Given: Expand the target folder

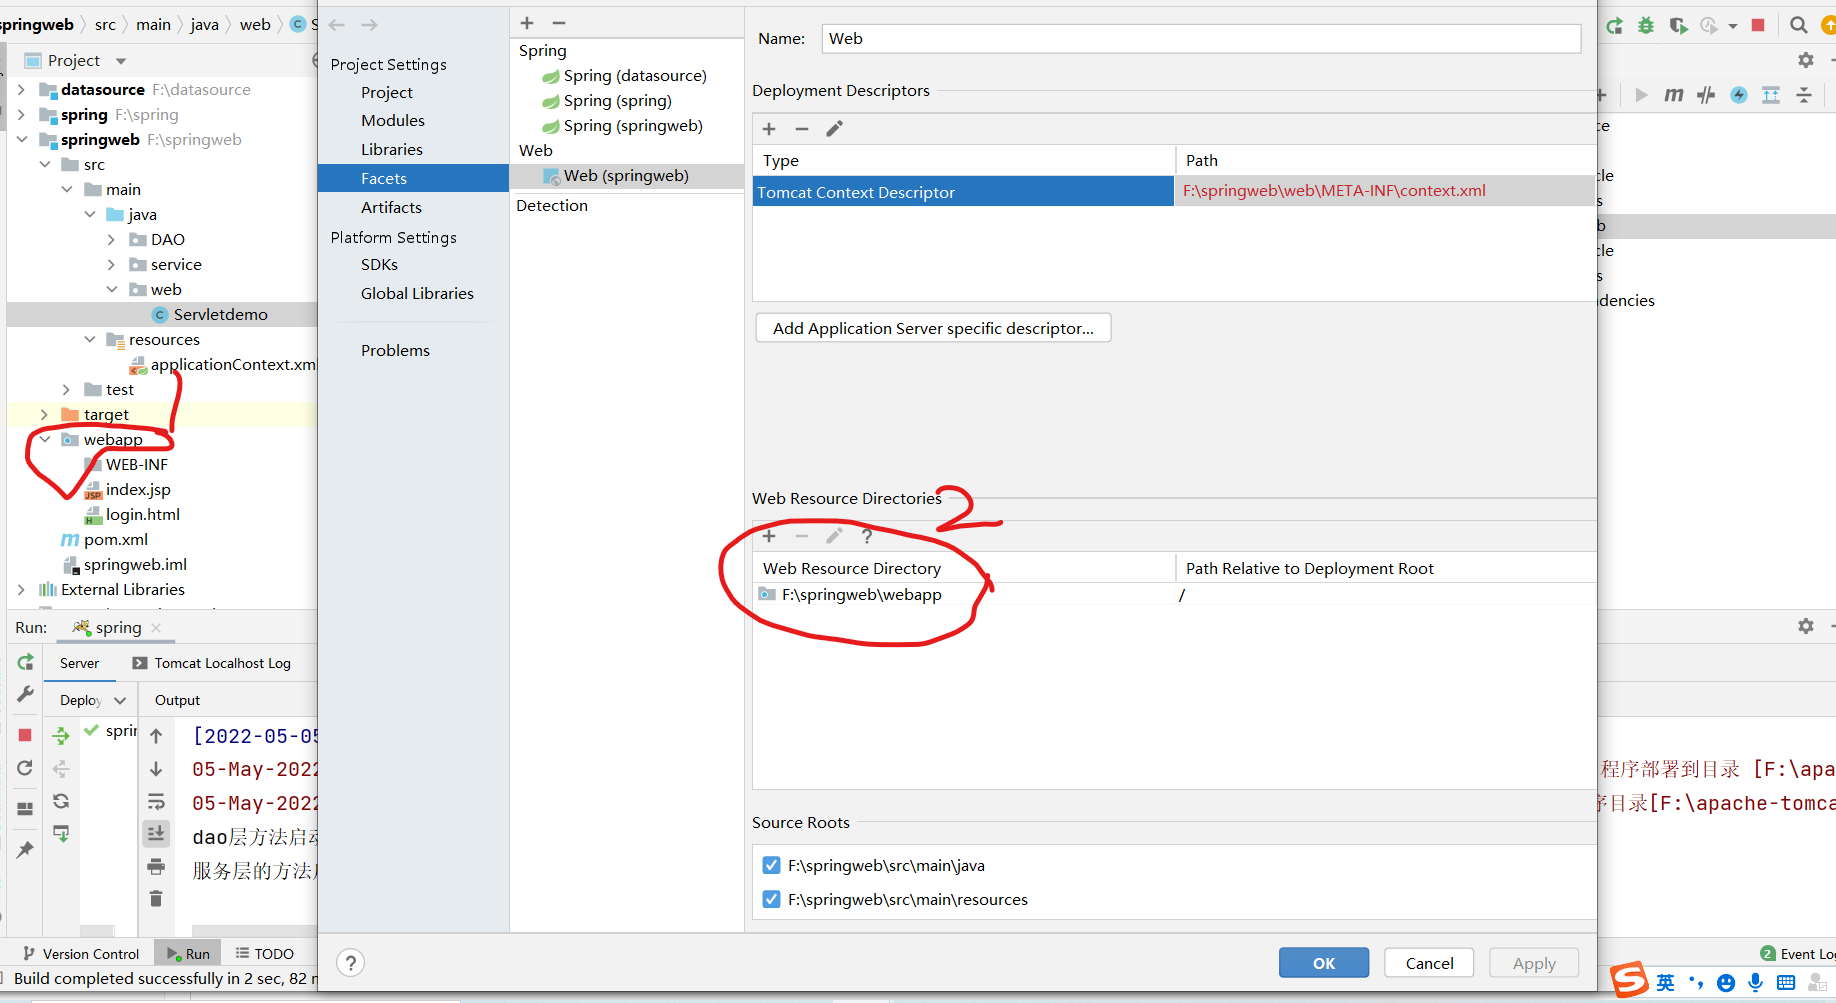Looking at the screenshot, I should point(44,415).
